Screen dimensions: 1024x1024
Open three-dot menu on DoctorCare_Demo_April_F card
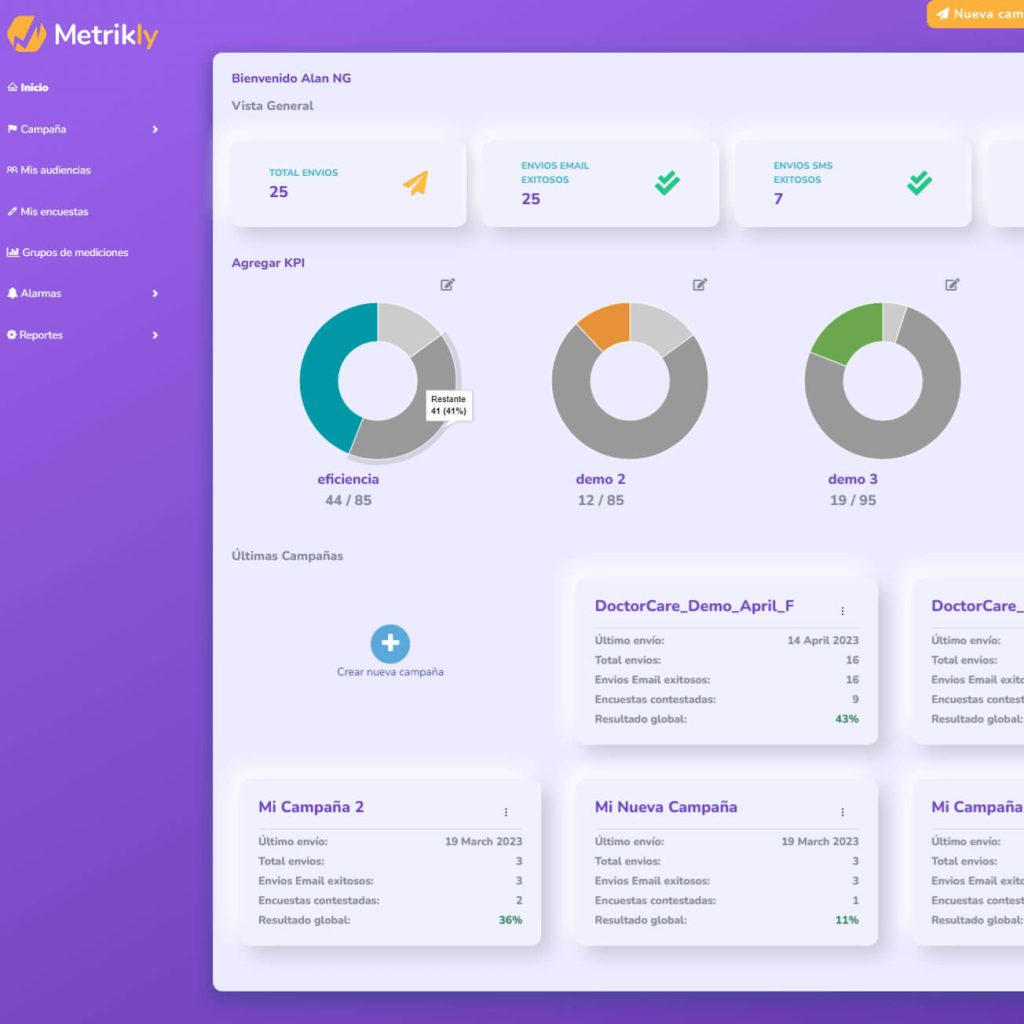click(842, 611)
